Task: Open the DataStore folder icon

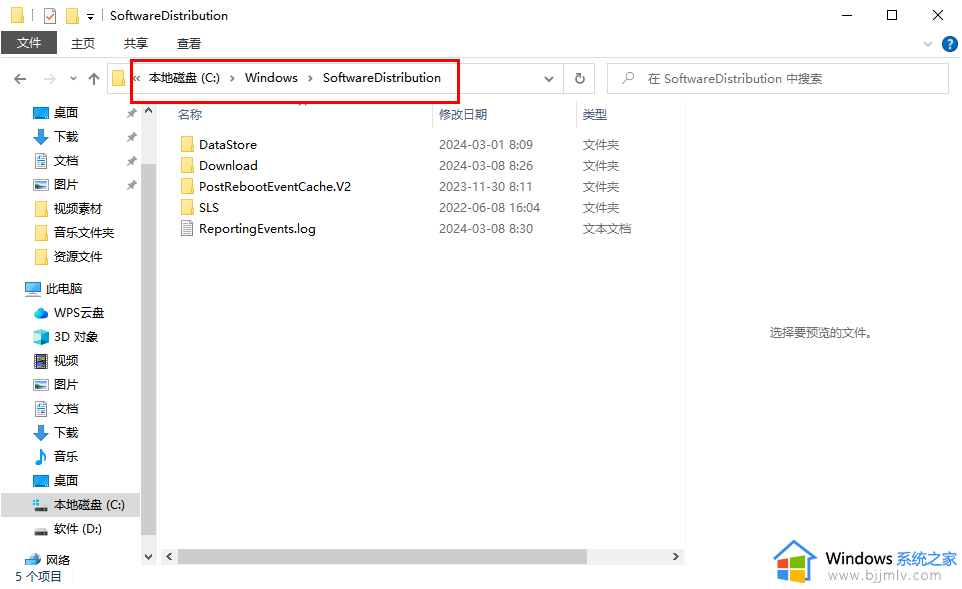Action: 187,144
